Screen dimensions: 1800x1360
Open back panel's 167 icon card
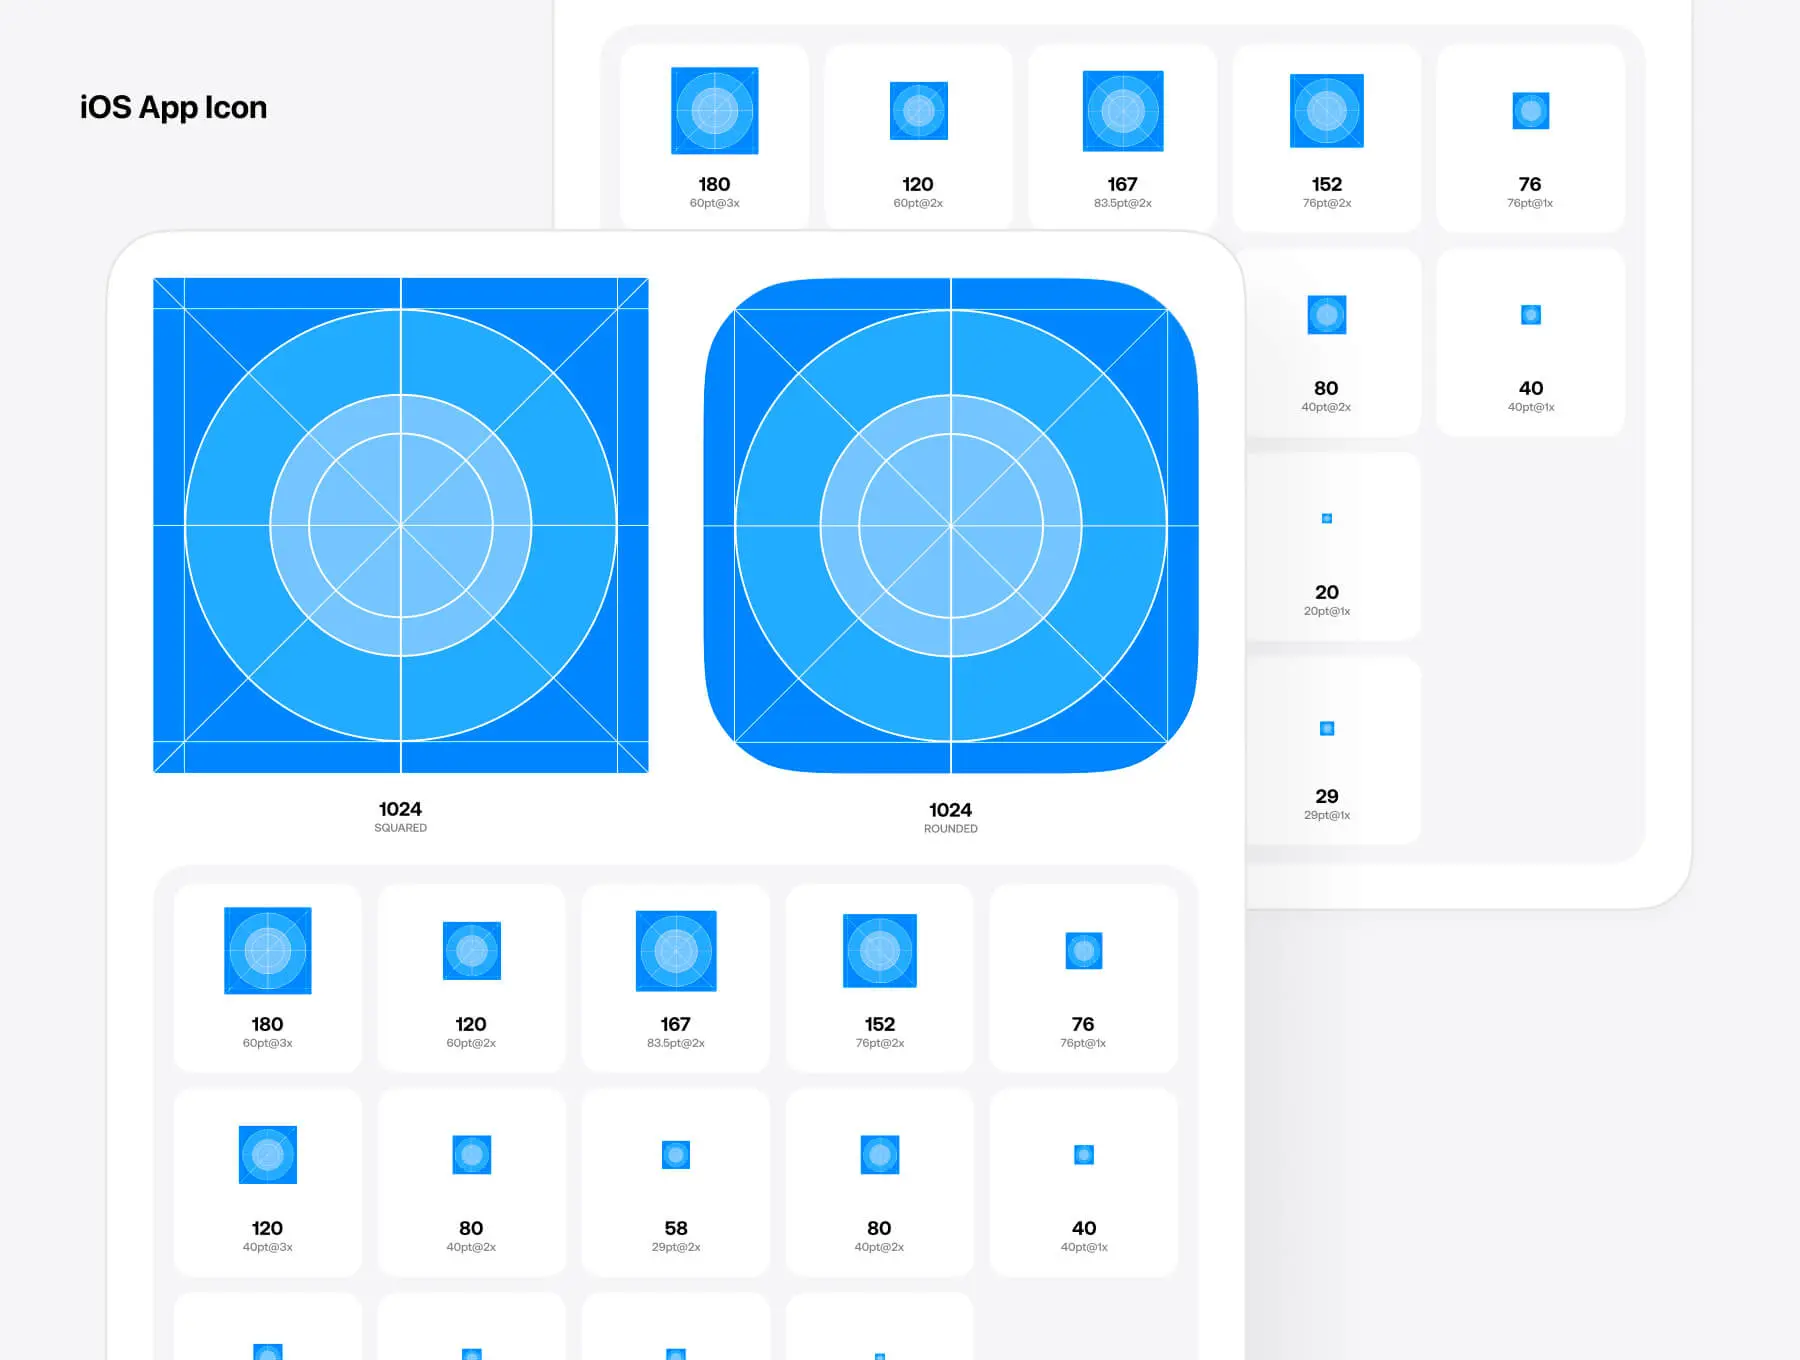(x=1122, y=135)
